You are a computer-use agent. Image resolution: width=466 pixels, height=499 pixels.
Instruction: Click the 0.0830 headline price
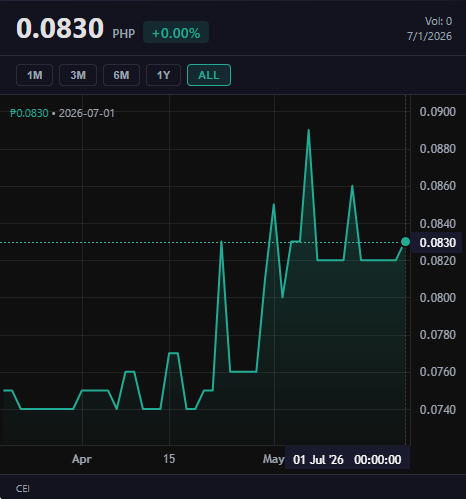point(60,29)
